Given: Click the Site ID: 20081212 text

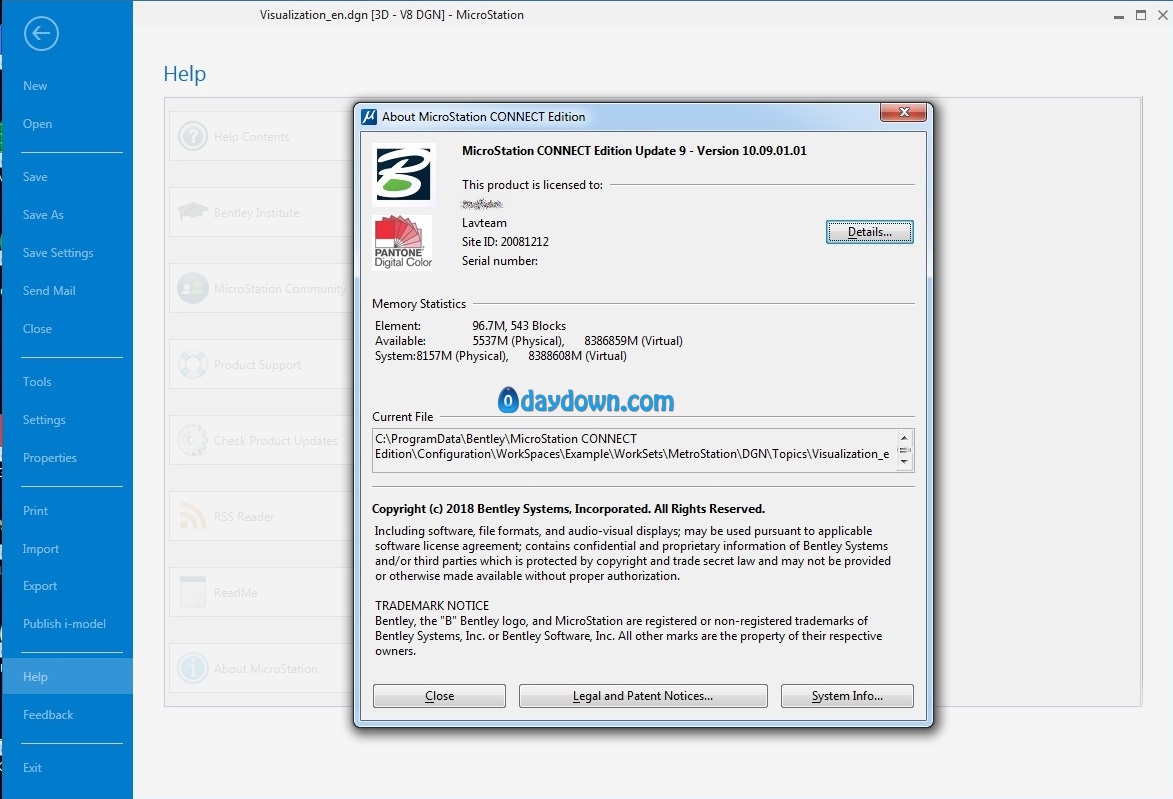Looking at the screenshot, I should (x=505, y=242).
